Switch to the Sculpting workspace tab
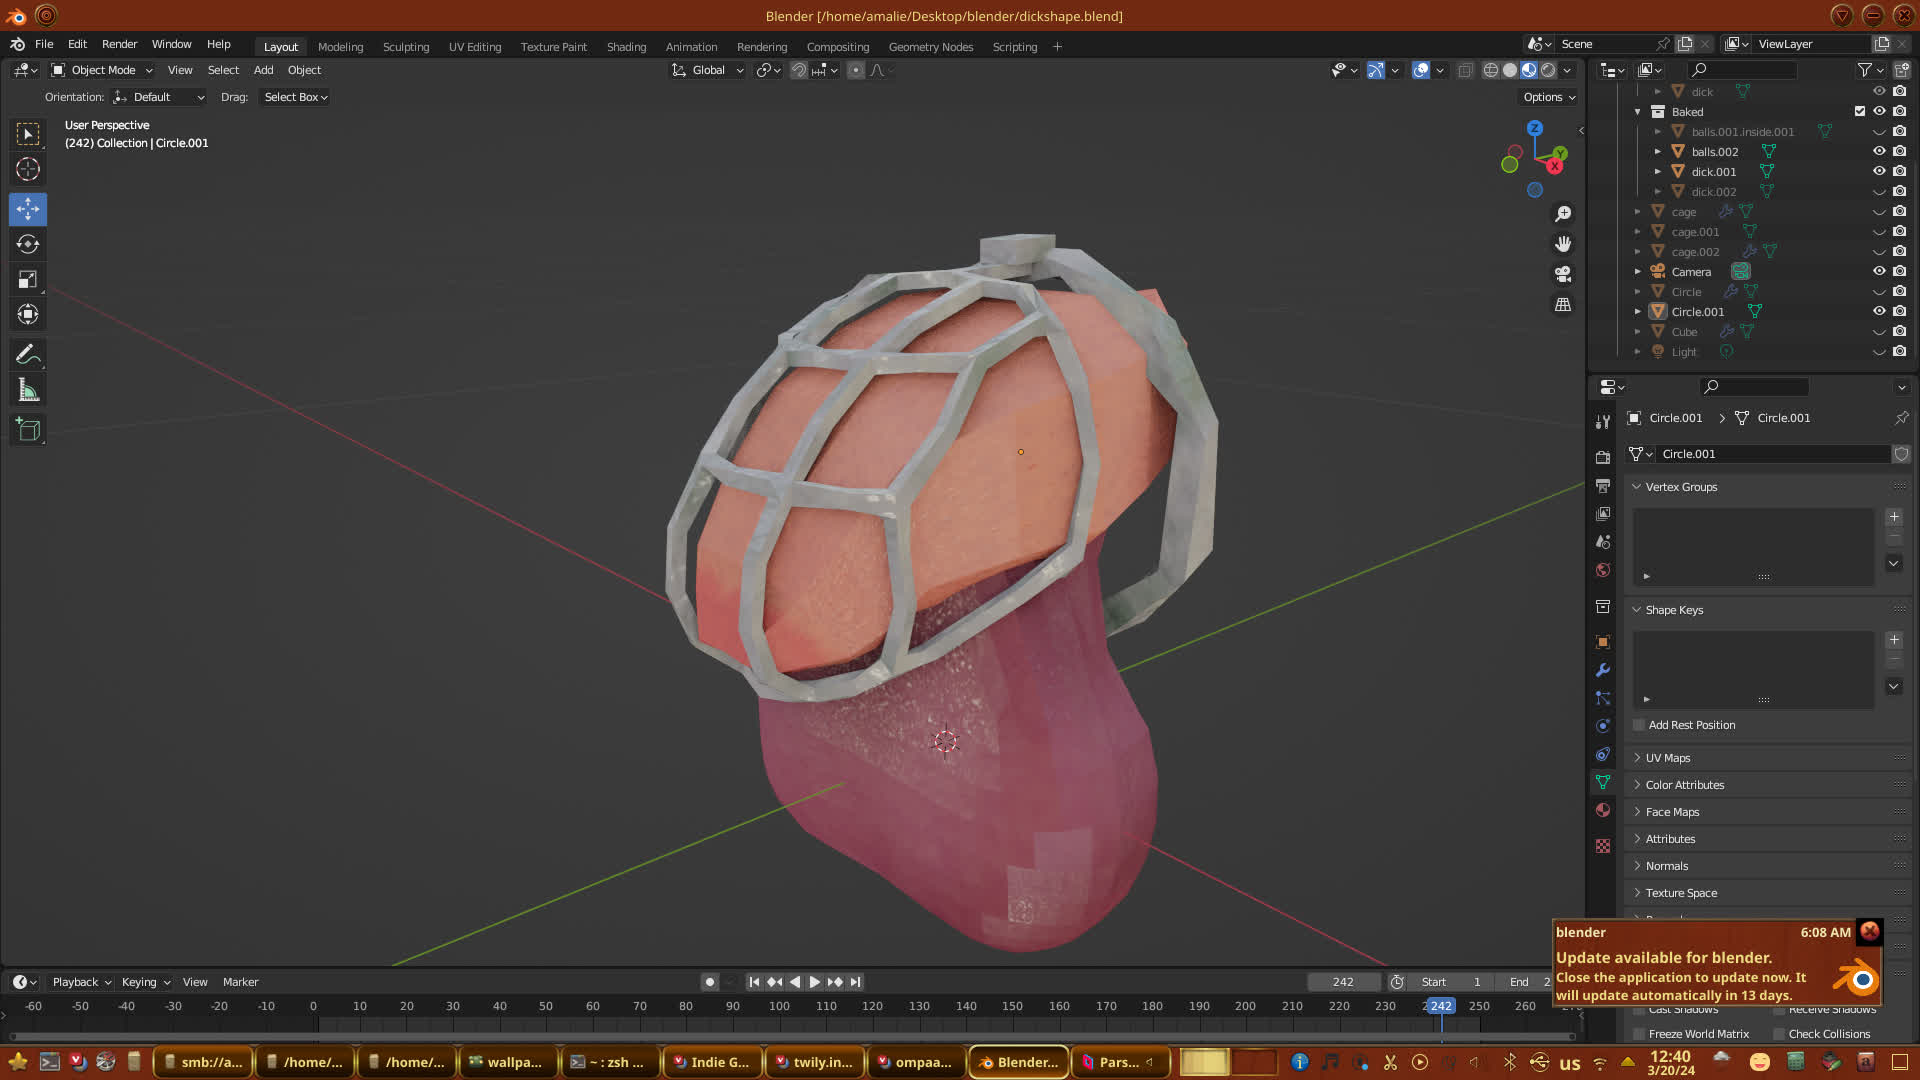This screenshot has height=1080, width=1920. [x=405, y=47]
